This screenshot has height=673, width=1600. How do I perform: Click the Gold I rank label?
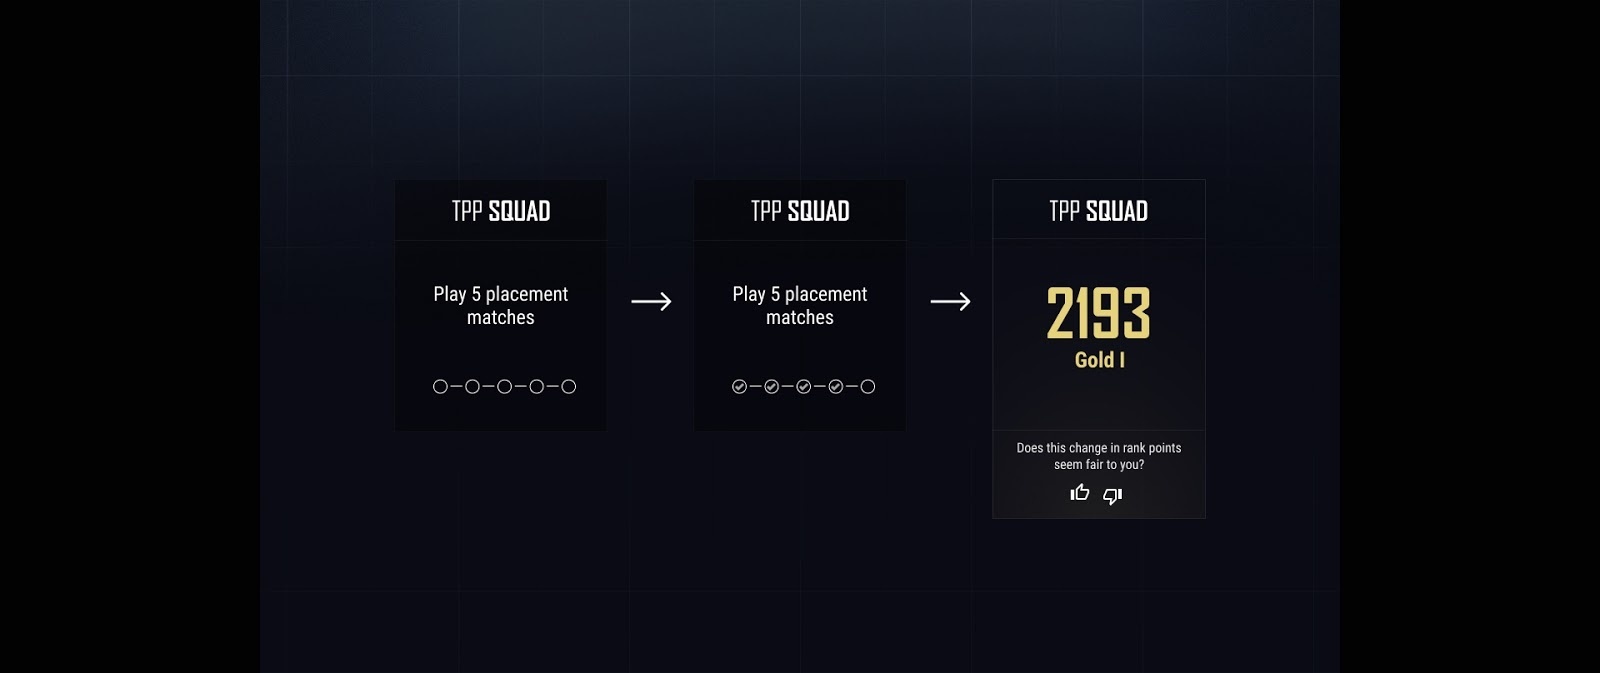[x=1100, y=360]
